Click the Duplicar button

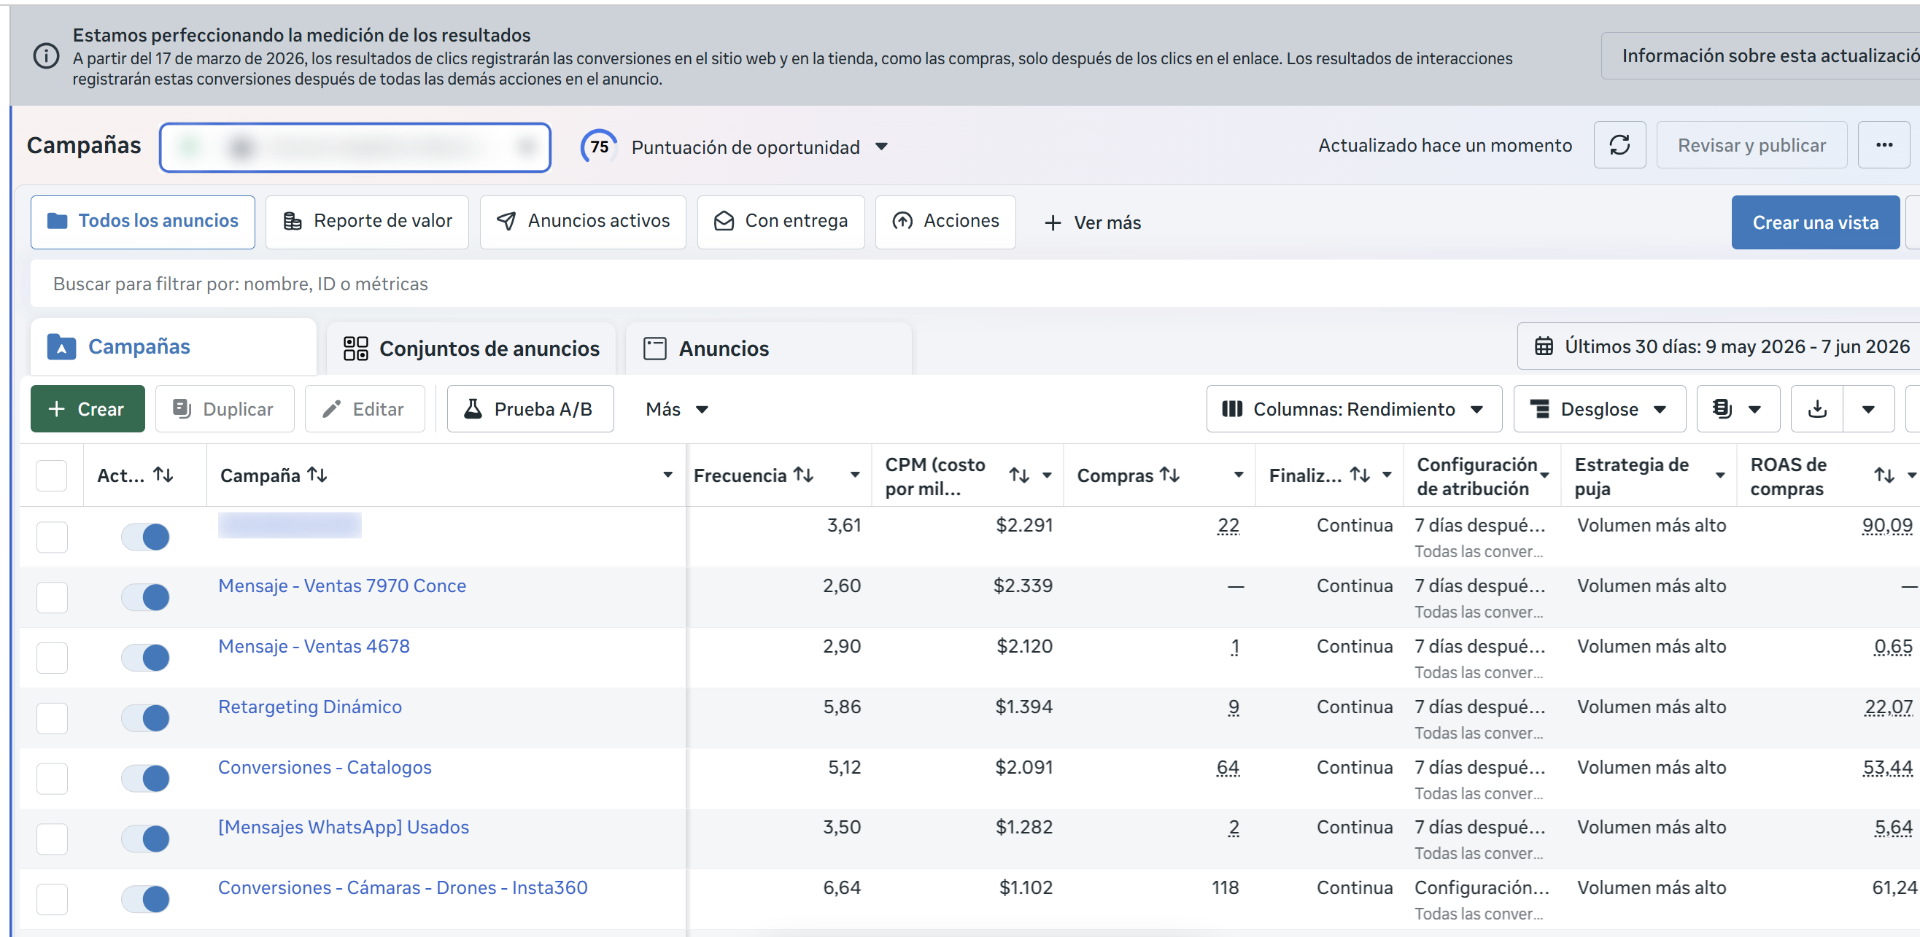[x=225, y=409]
